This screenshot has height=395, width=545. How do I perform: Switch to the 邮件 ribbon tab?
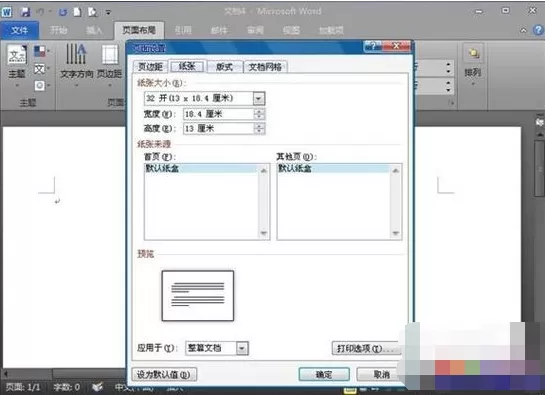pyautogui.click(x=219, y=30)
